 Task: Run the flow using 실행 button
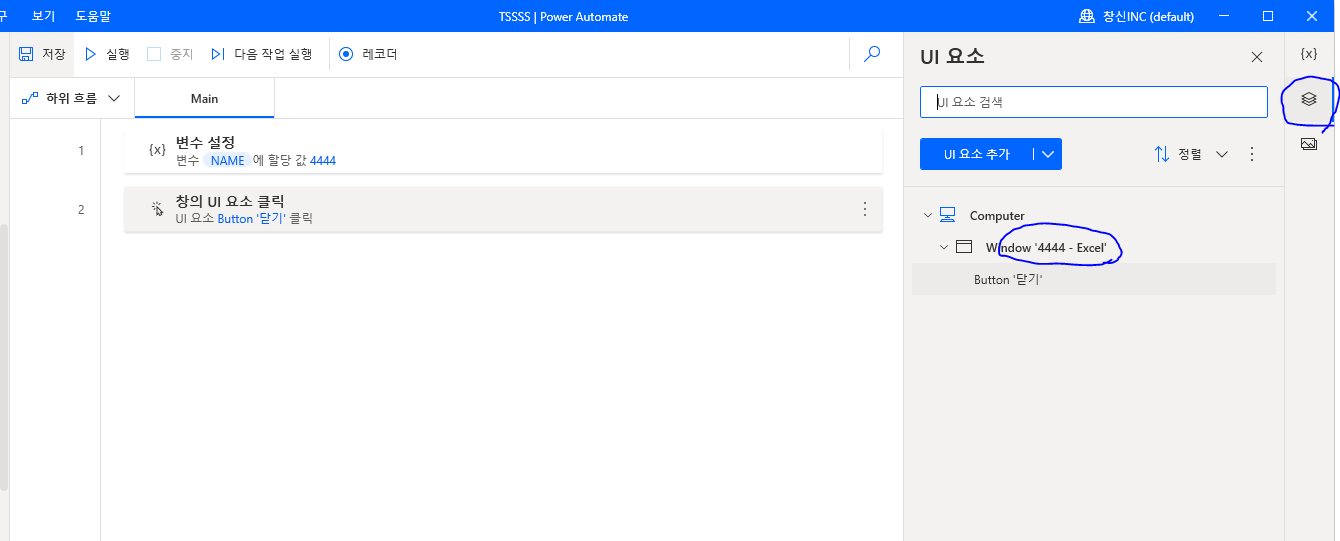107,54
